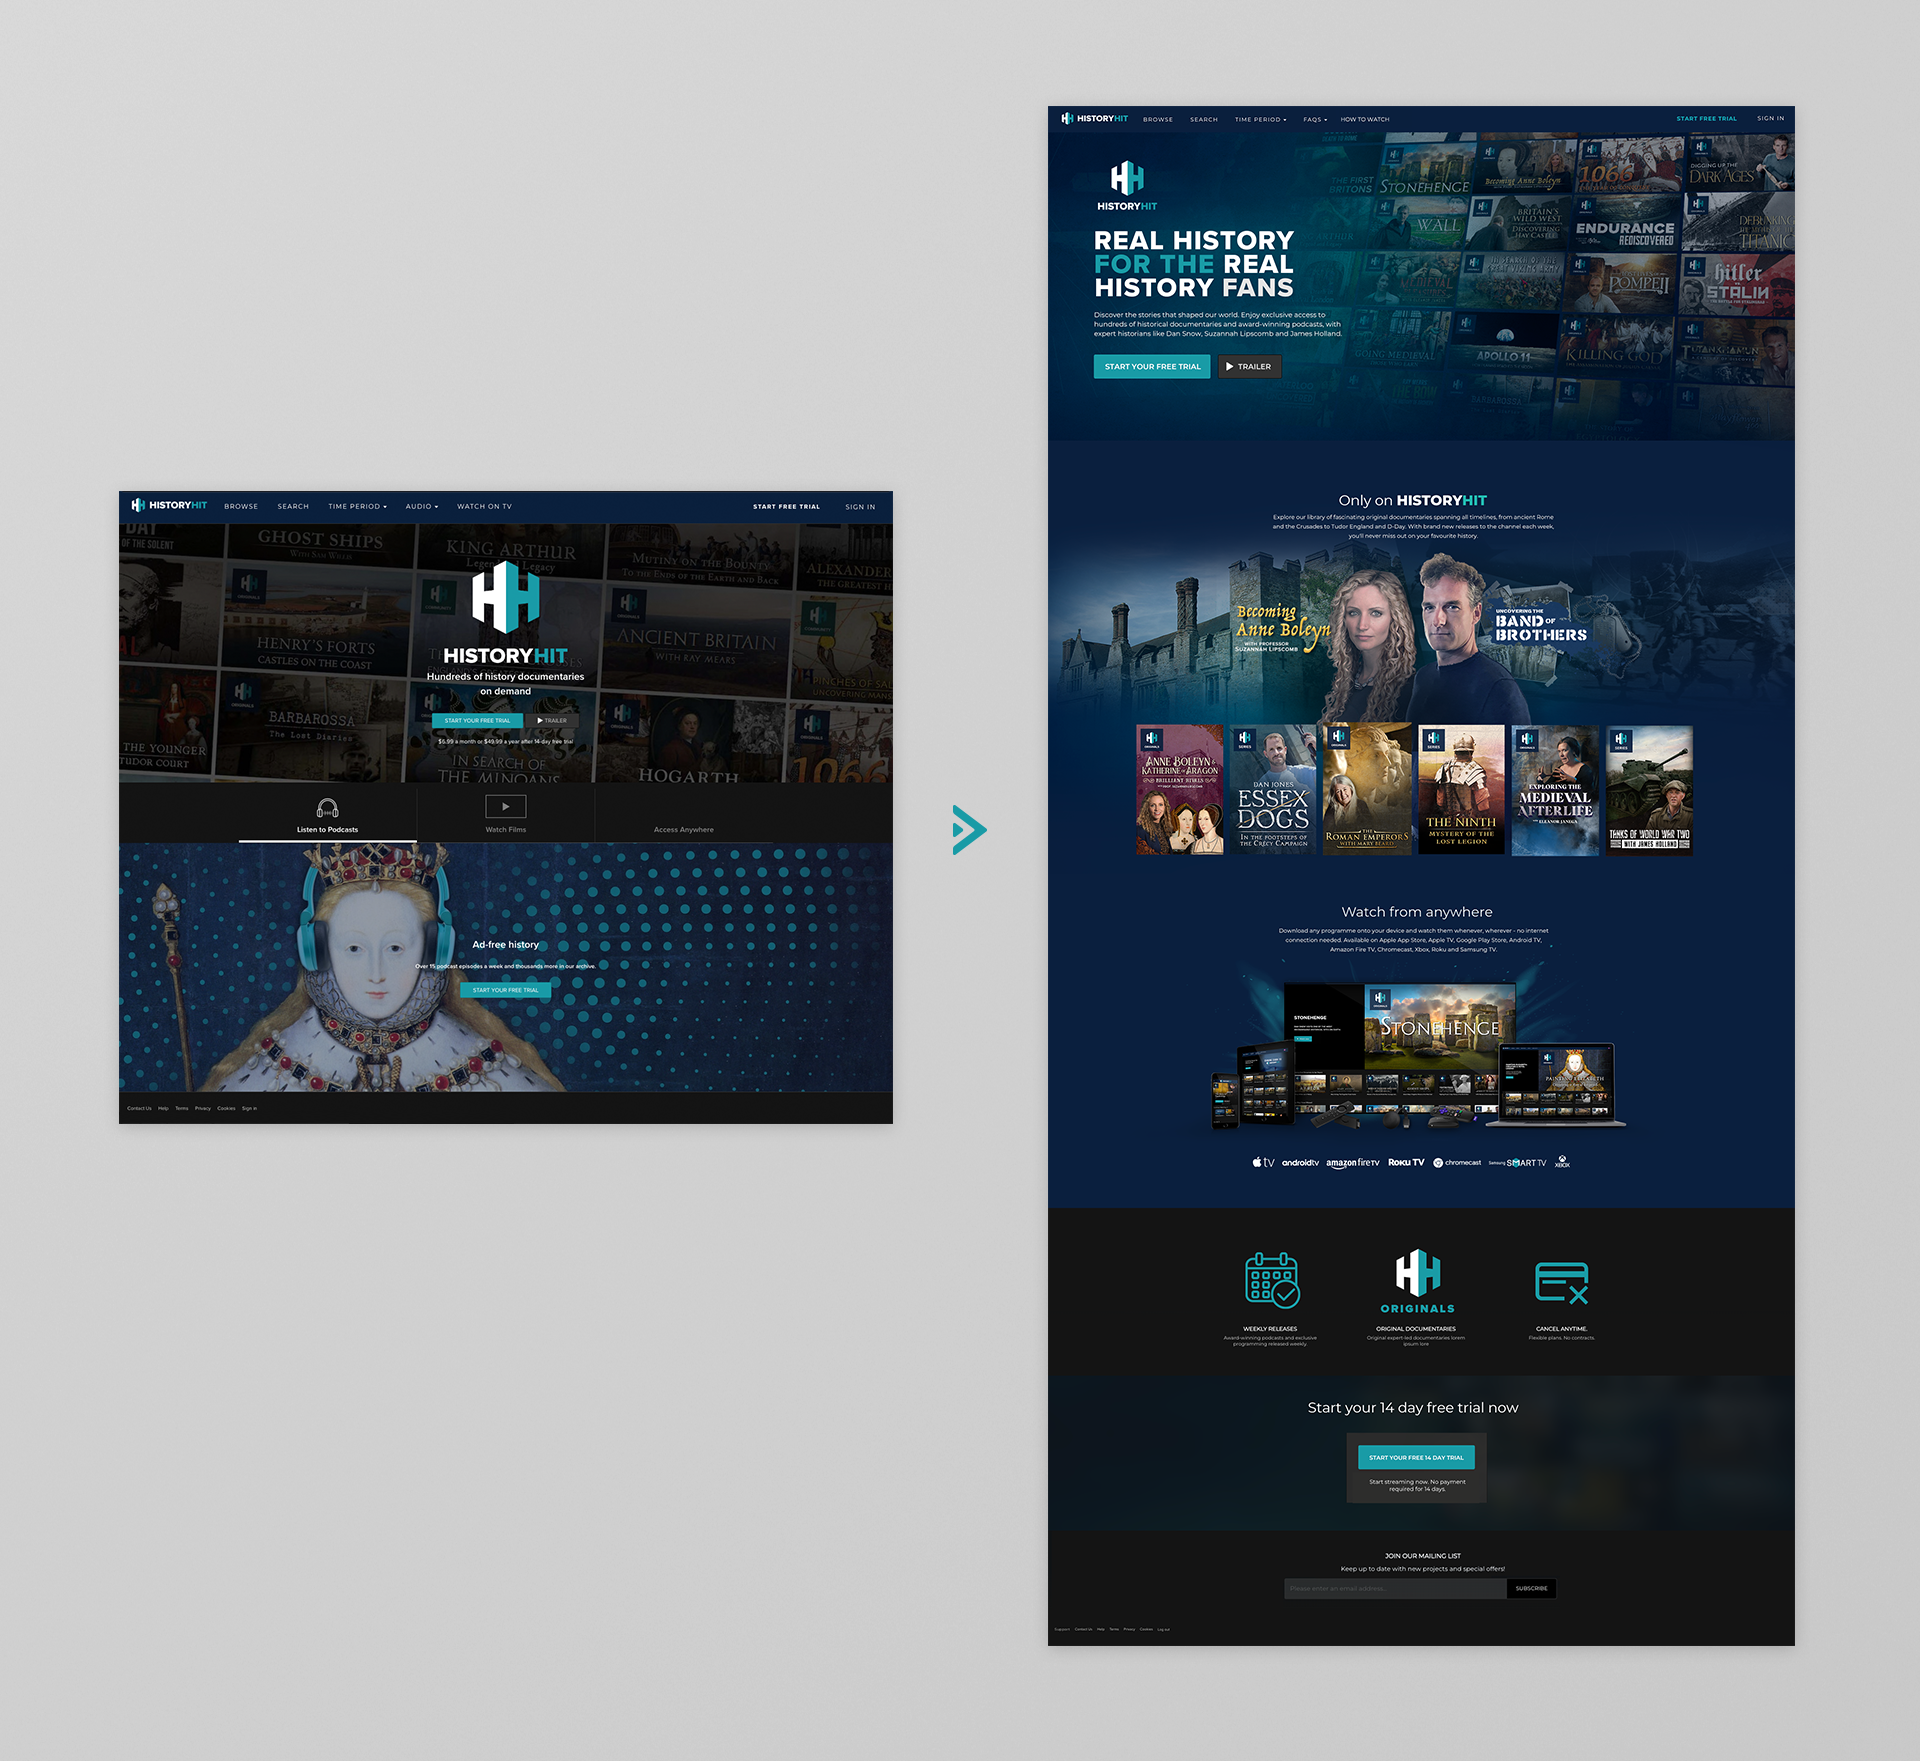Open Roman Emperors poster thumbnail
This screenshot has height=1761, width=1920.
point(1367,790)
